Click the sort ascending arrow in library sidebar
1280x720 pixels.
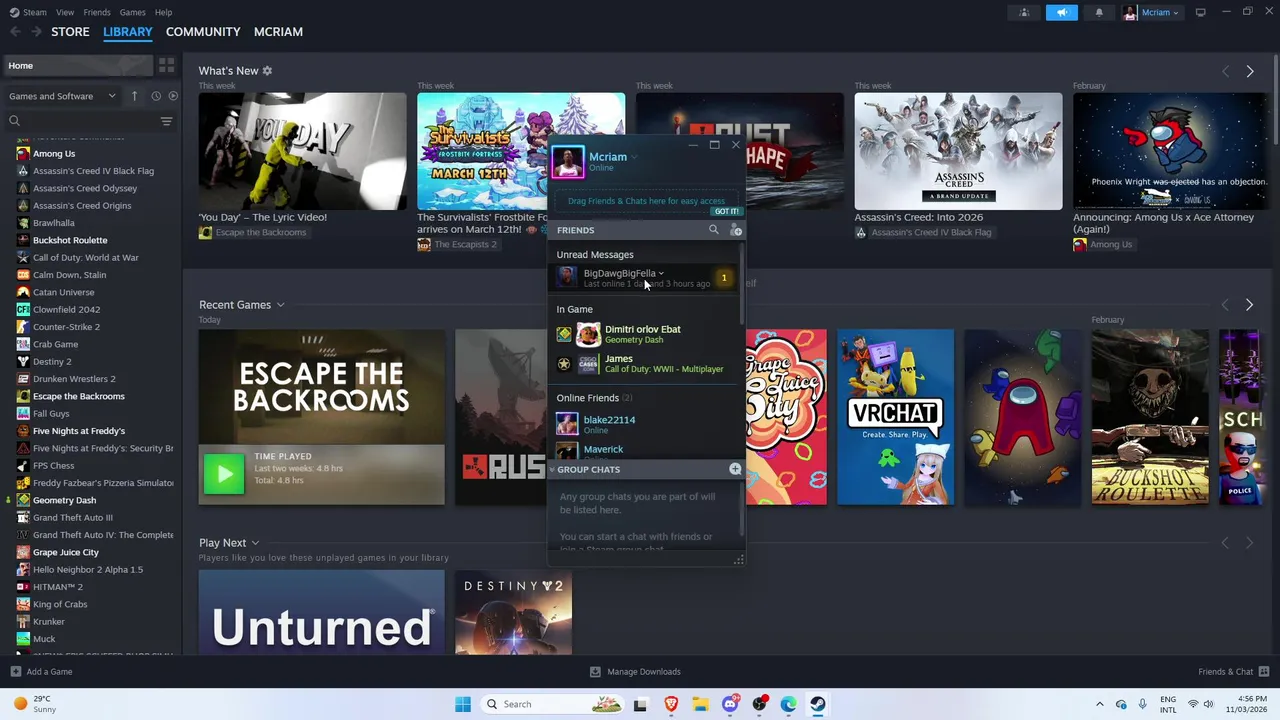(134, 96)
